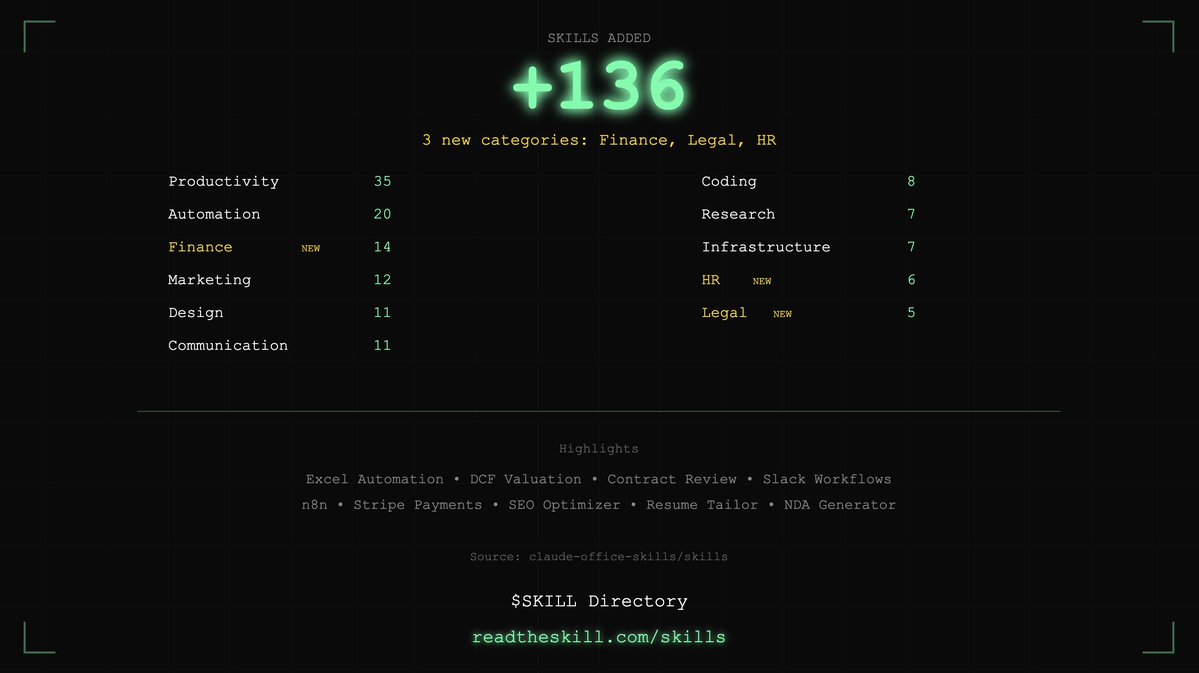Select the Design category label
Viewport: 1199px width, 673px height.
196,313
